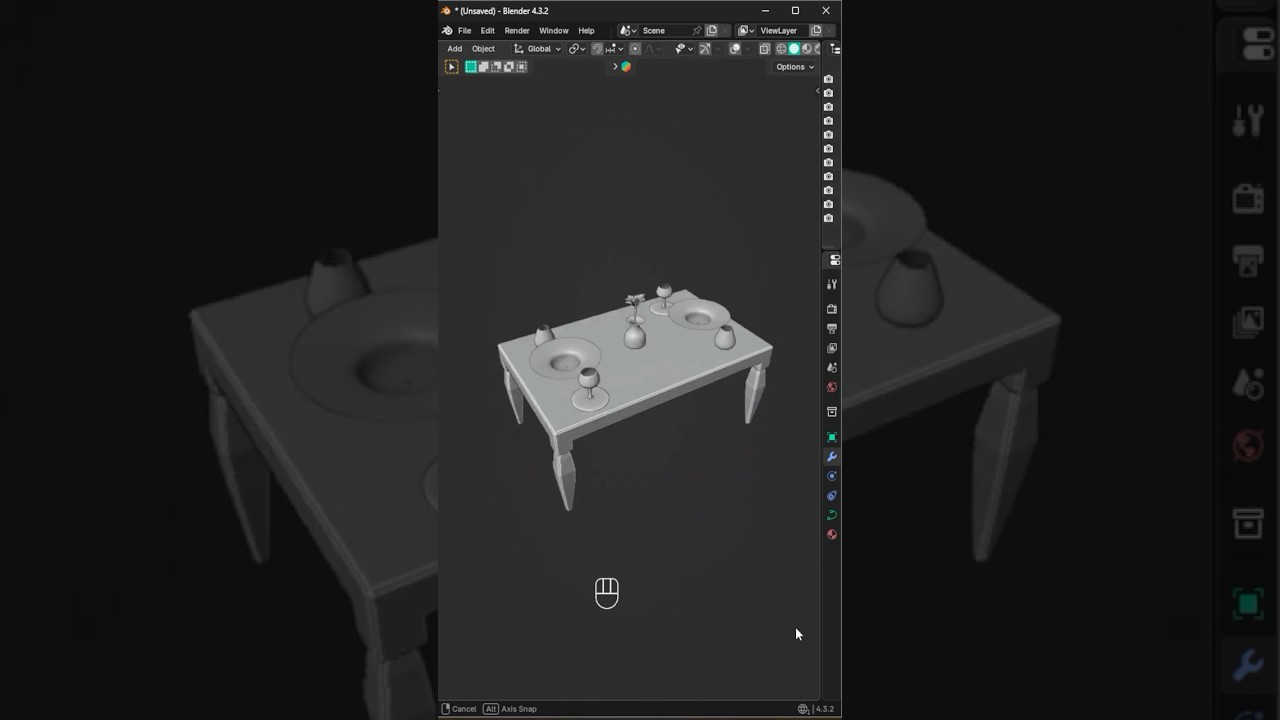Image resolution: width=1280 pixels, height=720 pixels.
Task: Click the add view layer icon
Action: coord(816,31)
